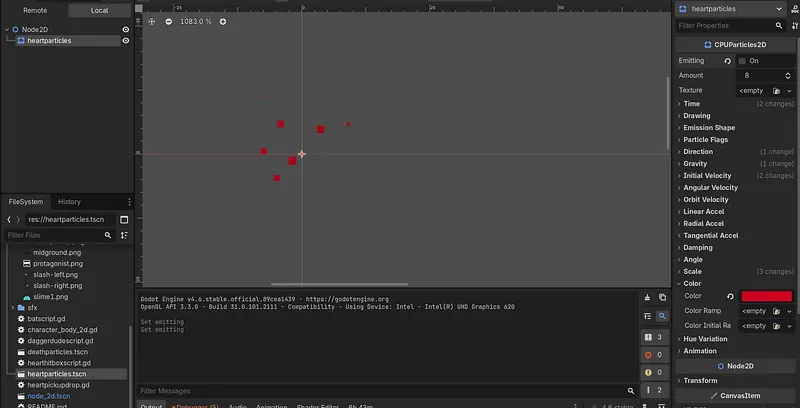800x408 pixels.
Task: Click the copy output icon
Action: [662, 297]
